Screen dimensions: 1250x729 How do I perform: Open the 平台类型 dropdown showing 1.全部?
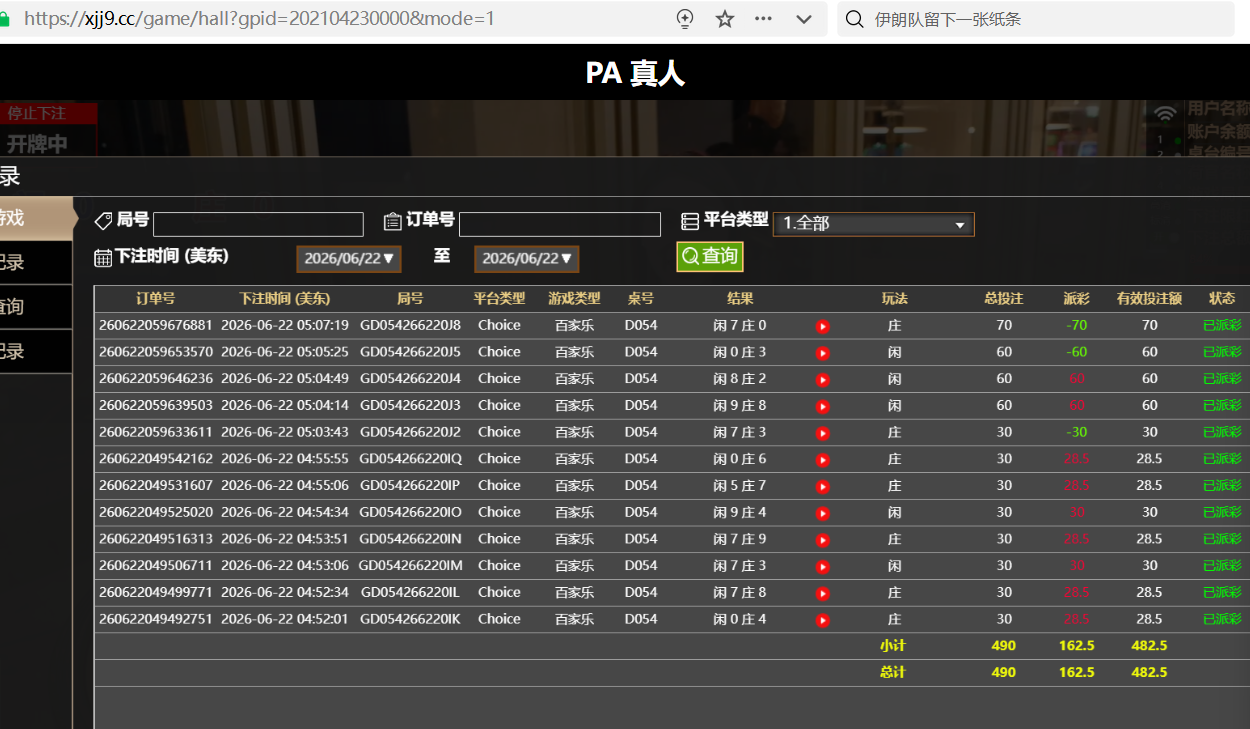coord(874,224)
